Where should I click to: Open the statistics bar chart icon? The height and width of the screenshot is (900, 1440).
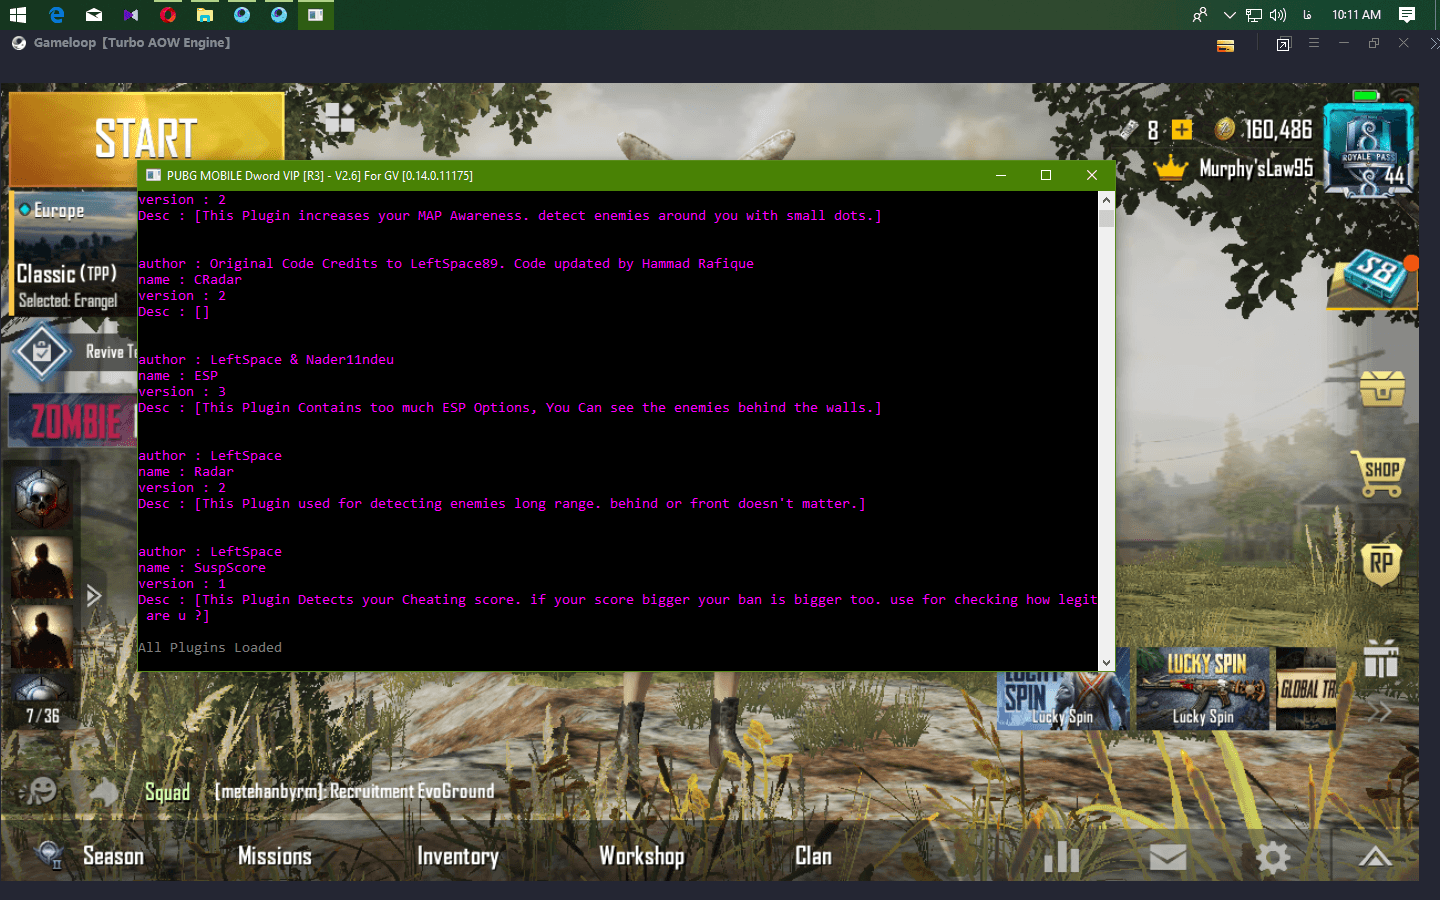click(1062, 856)
